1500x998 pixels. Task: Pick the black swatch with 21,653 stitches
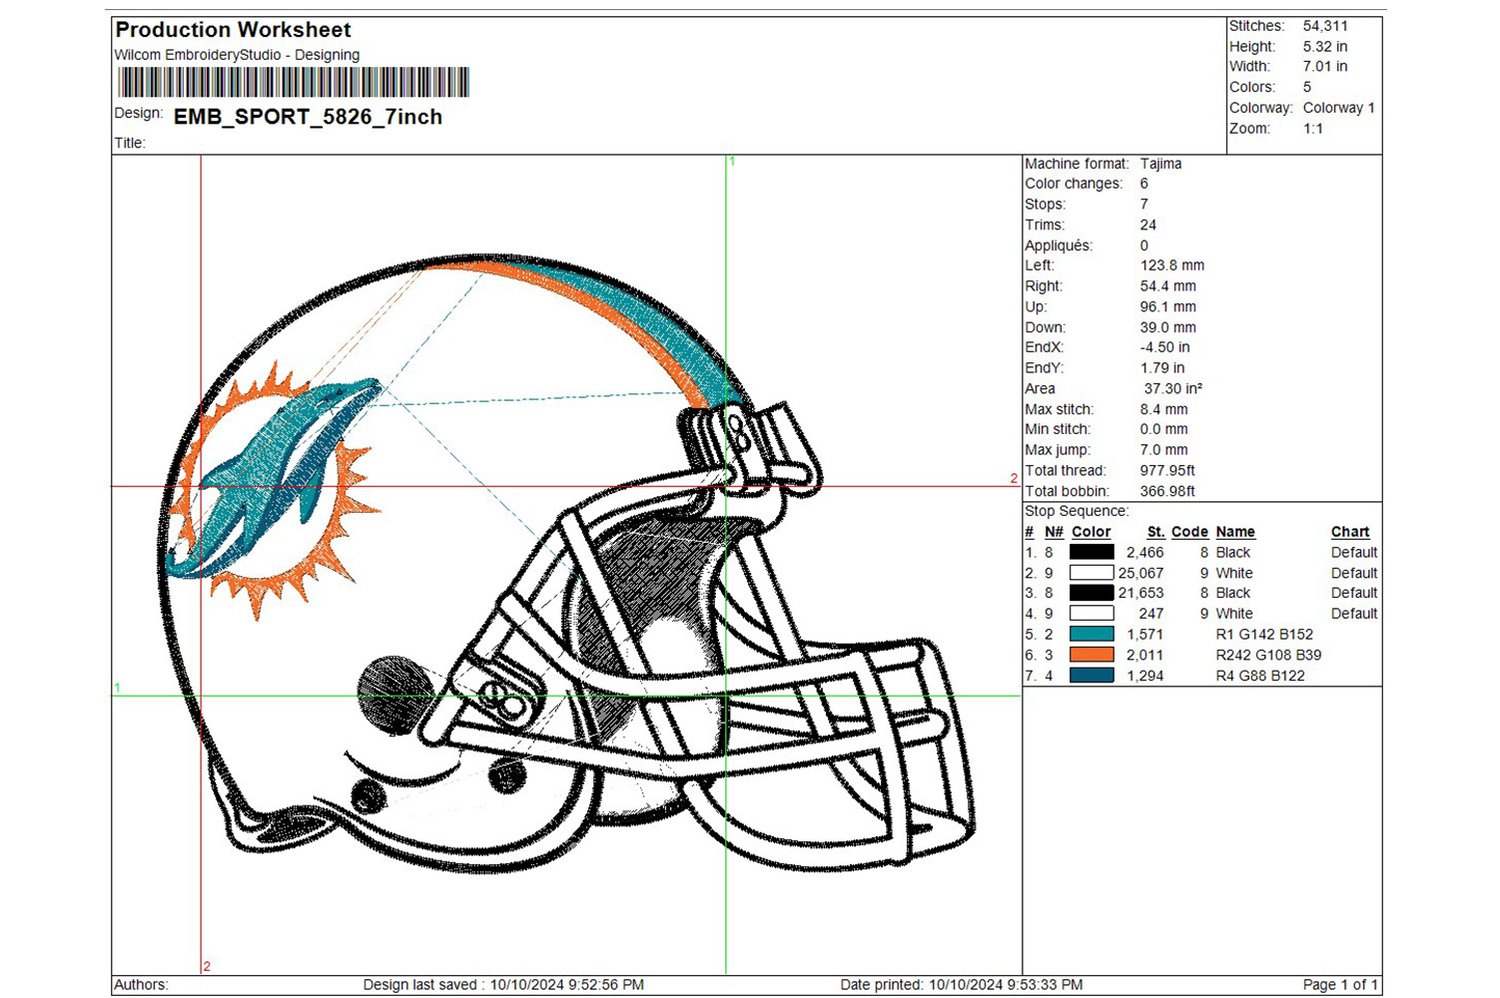(x=1091, y=593)
